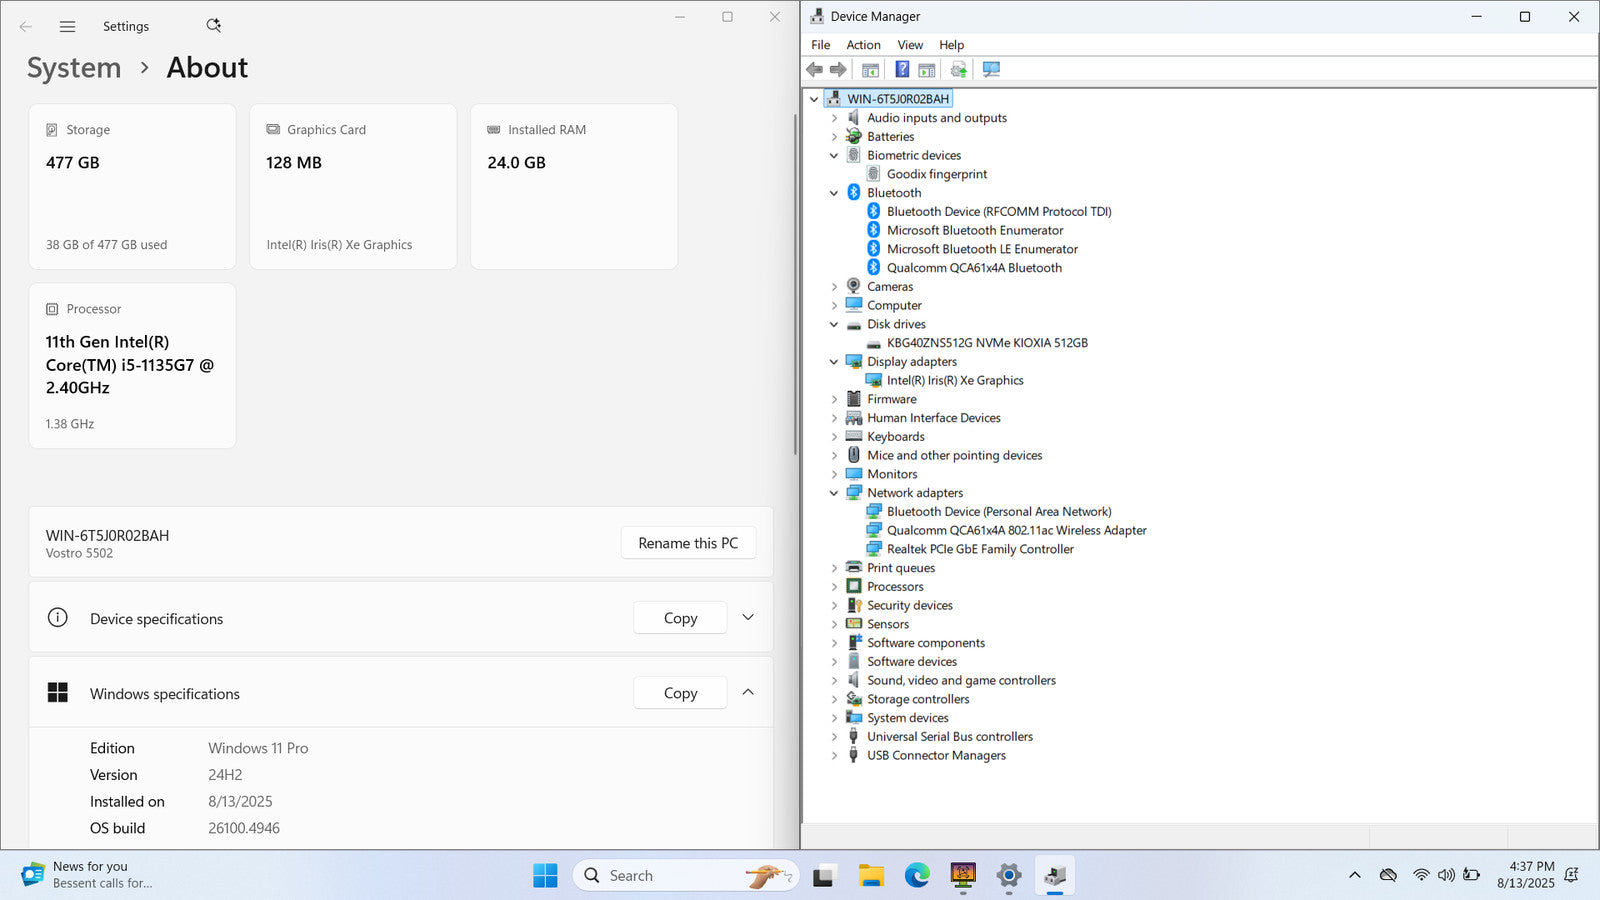1600x900 pixels.
Task: Expand Device specifications section chevron
Action: [x=748, y=618]
